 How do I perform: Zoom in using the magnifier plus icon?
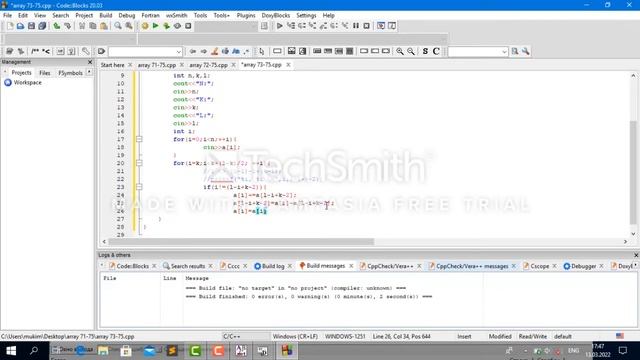coord(400,51)
